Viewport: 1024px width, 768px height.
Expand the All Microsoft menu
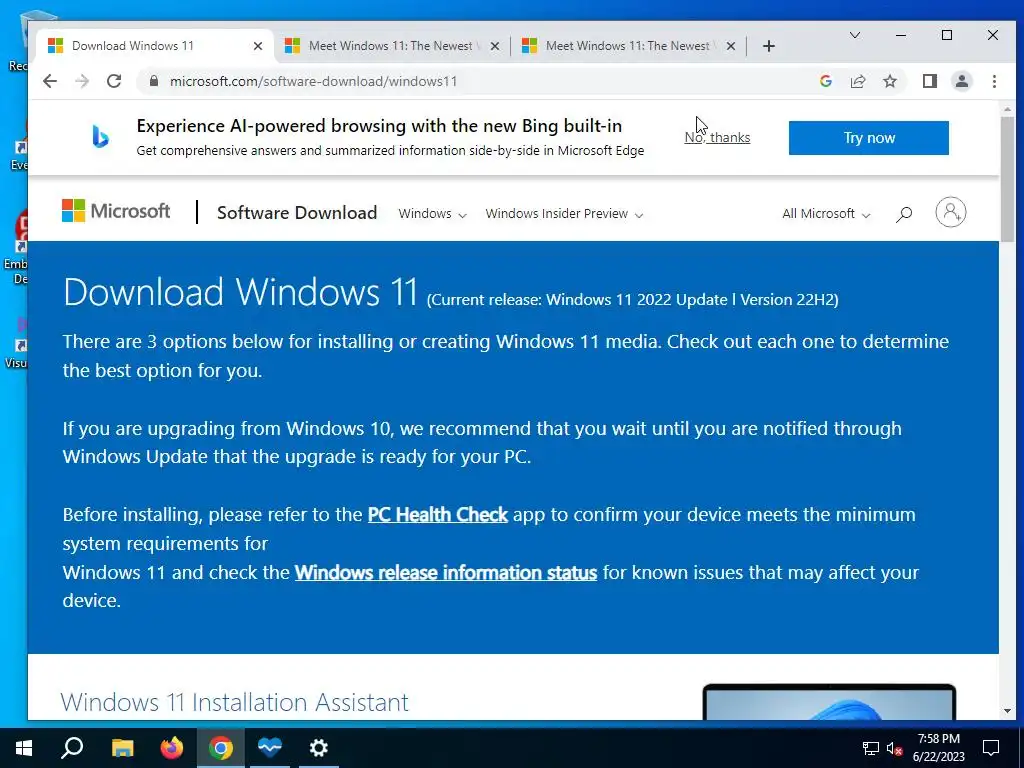pyautogui.click(x=826, y=214)
